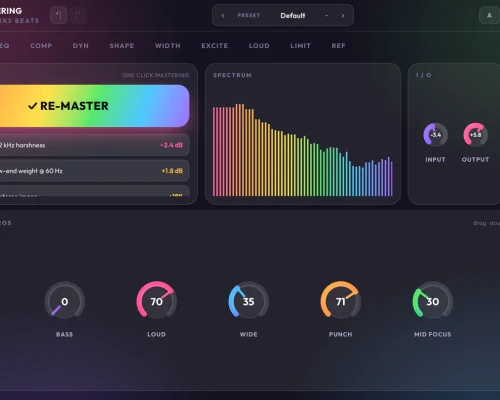Select the A comparison slot button
Image resolution: width=500 pixels, height=400 pixels.
(x=489, y=15)
